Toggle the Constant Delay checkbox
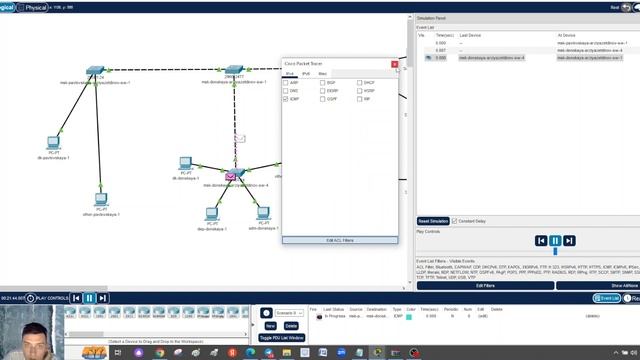This screenshot has width=640, height=360. point(454,221)
